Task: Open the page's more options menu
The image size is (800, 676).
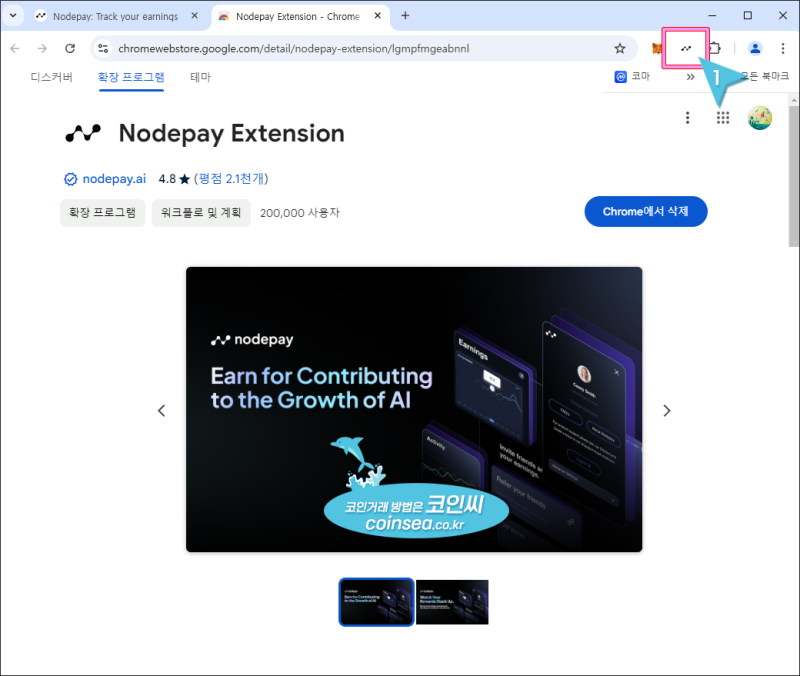Action: tap(687, 117)
